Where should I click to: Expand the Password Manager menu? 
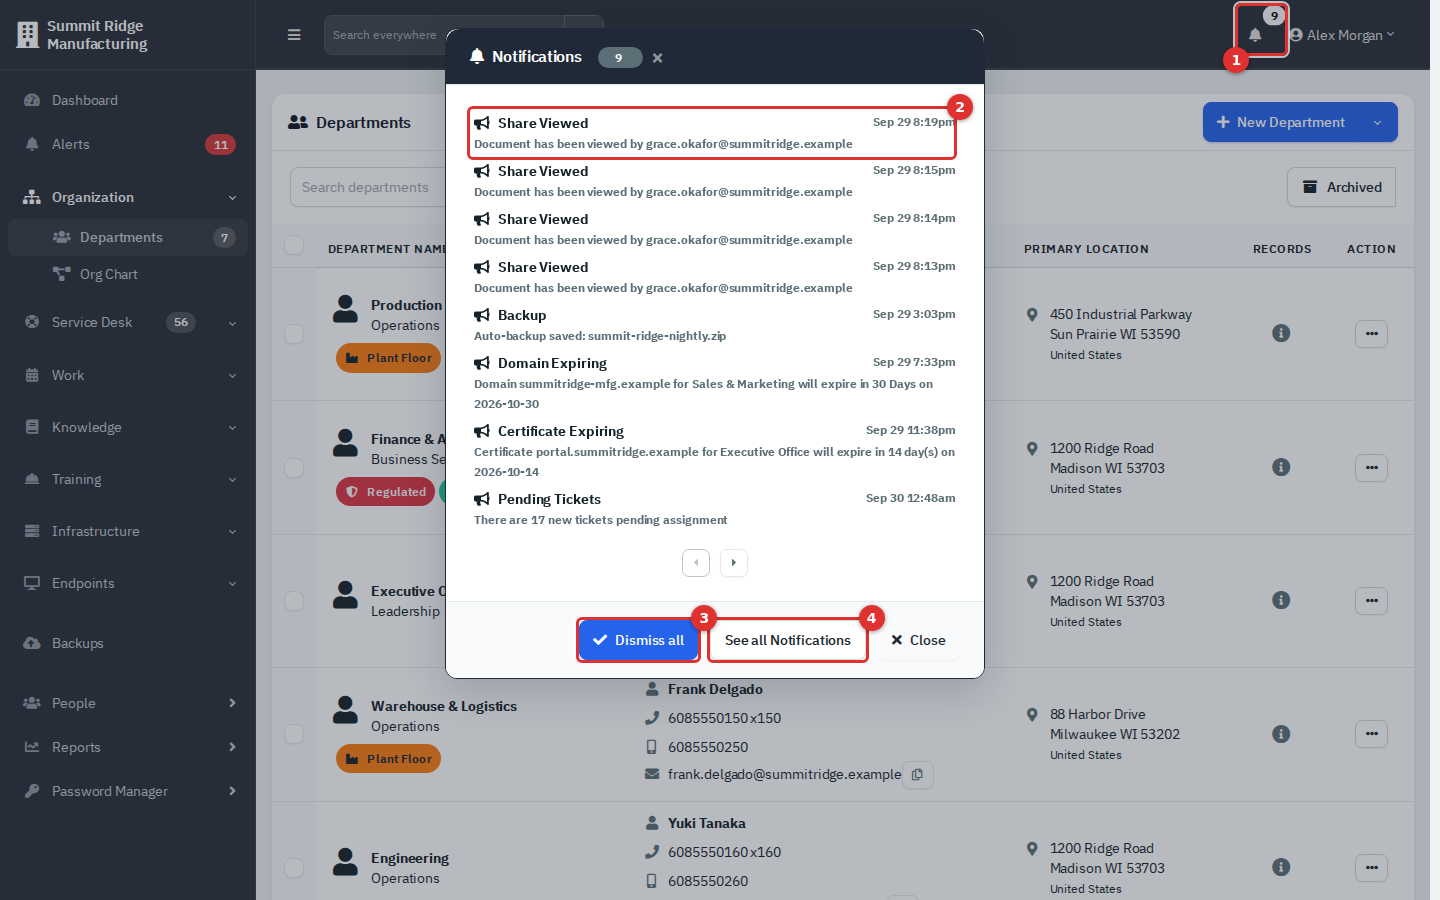pyautogui.click(x=128, y=791)
